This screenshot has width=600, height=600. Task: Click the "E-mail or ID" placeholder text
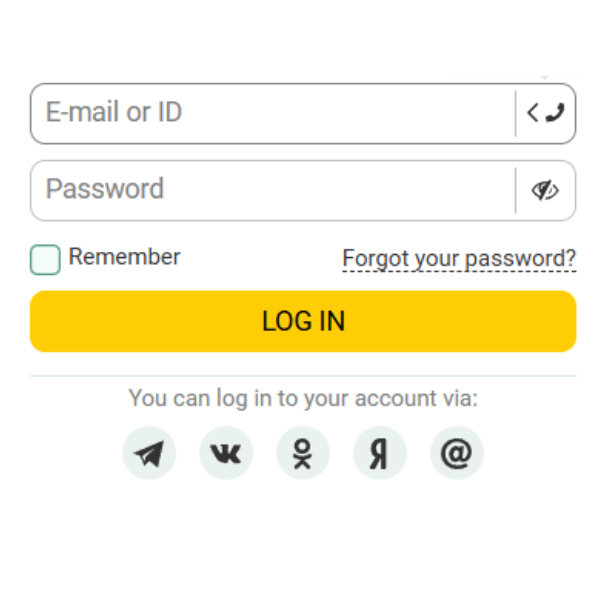pos(114,112)
